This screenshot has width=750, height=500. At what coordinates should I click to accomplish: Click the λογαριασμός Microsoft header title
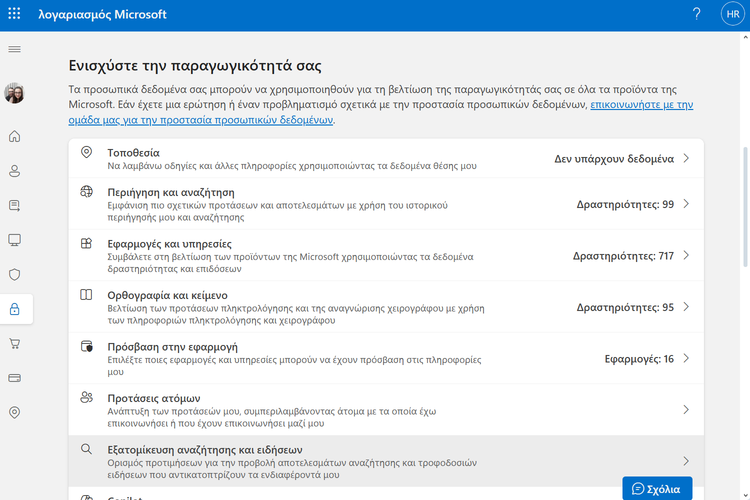click(102, 14)
